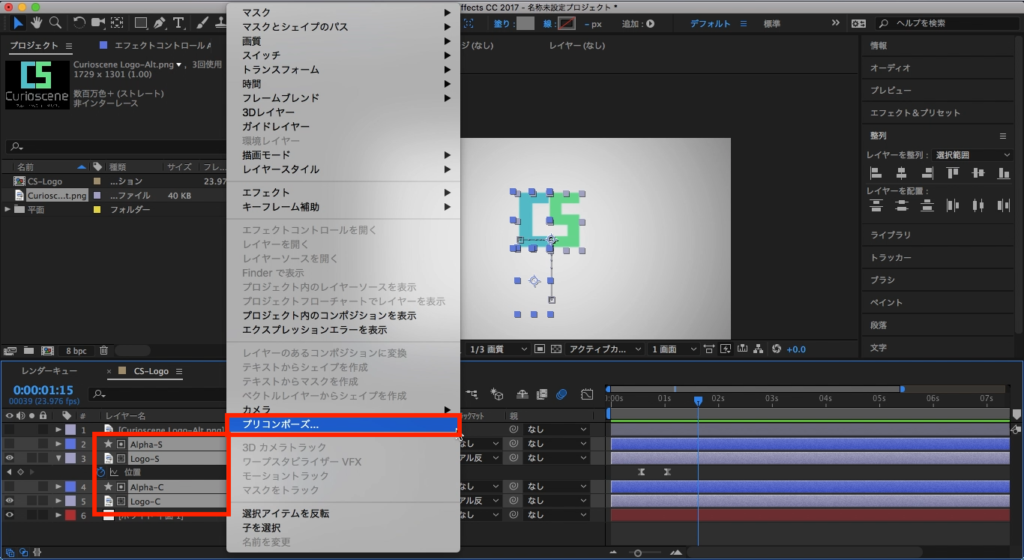Open the 1/3 画質 resolution dropdown
The width and height of the screenshot is (1024, 560).
[x=498, y=349]
